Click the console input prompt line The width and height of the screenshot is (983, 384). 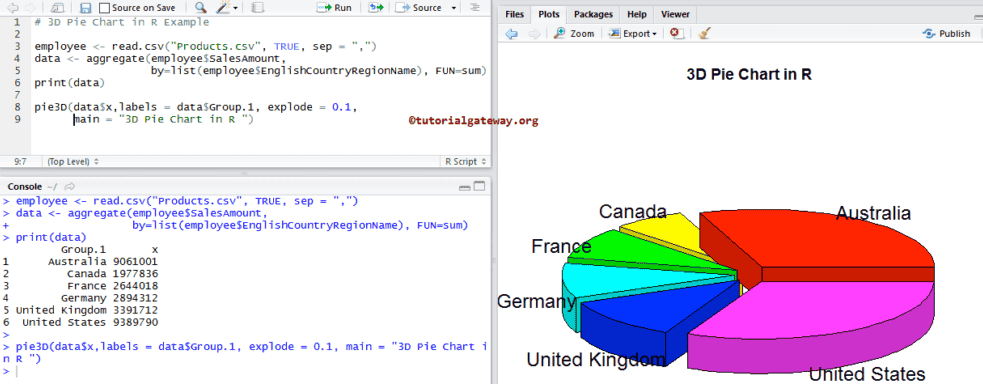[244, 371]
